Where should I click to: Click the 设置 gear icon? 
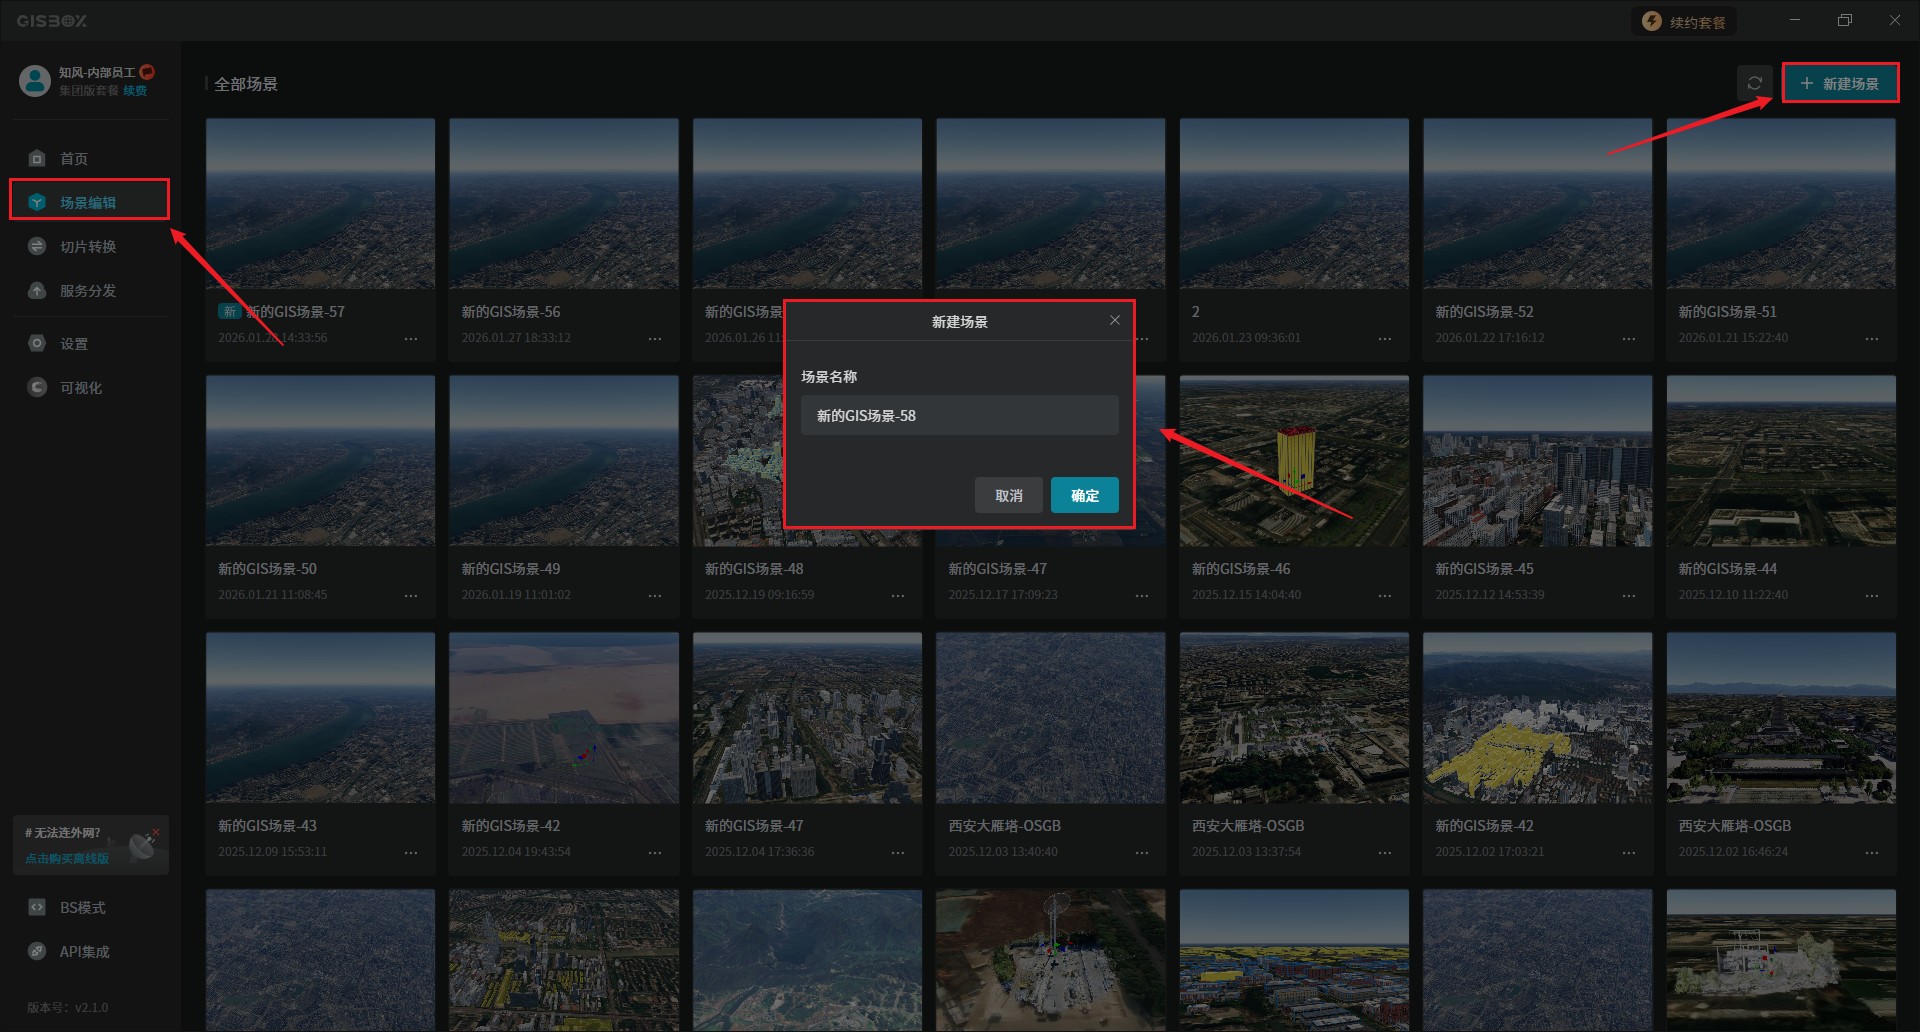click(x=37, y=344)
